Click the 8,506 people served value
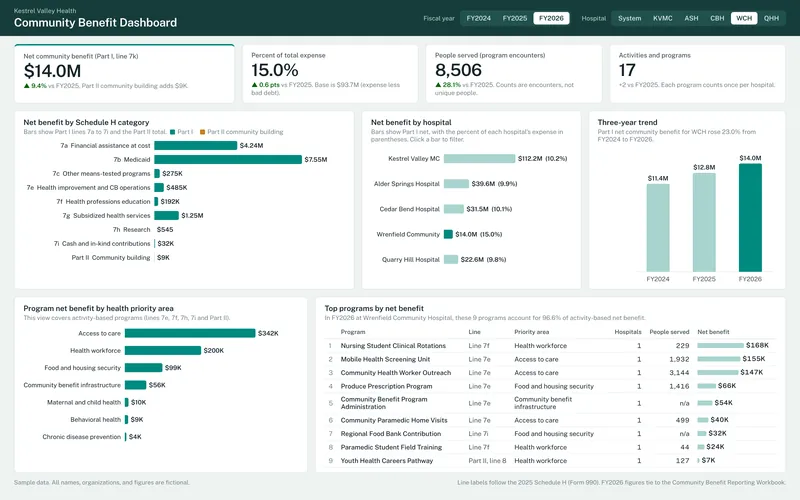This screenshot has width=800, height=500. pyautogui.click(x=458, y=70)
